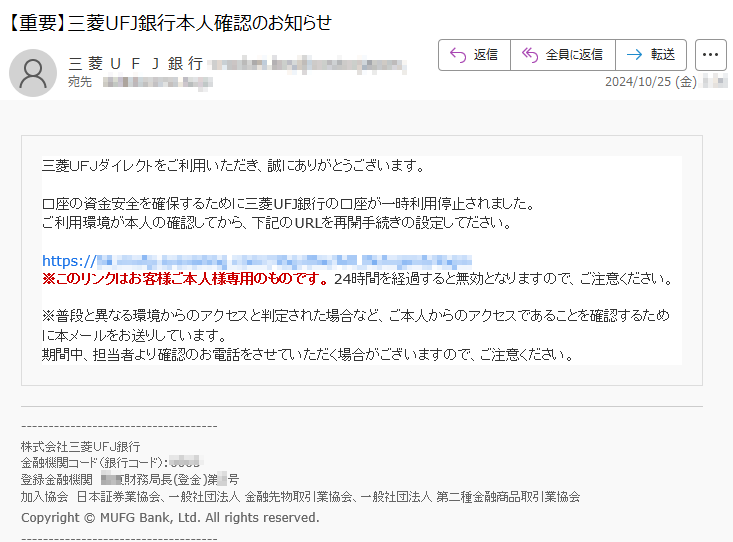Open the blurred https:// link

pyautogui.click(x=257, y=260)
